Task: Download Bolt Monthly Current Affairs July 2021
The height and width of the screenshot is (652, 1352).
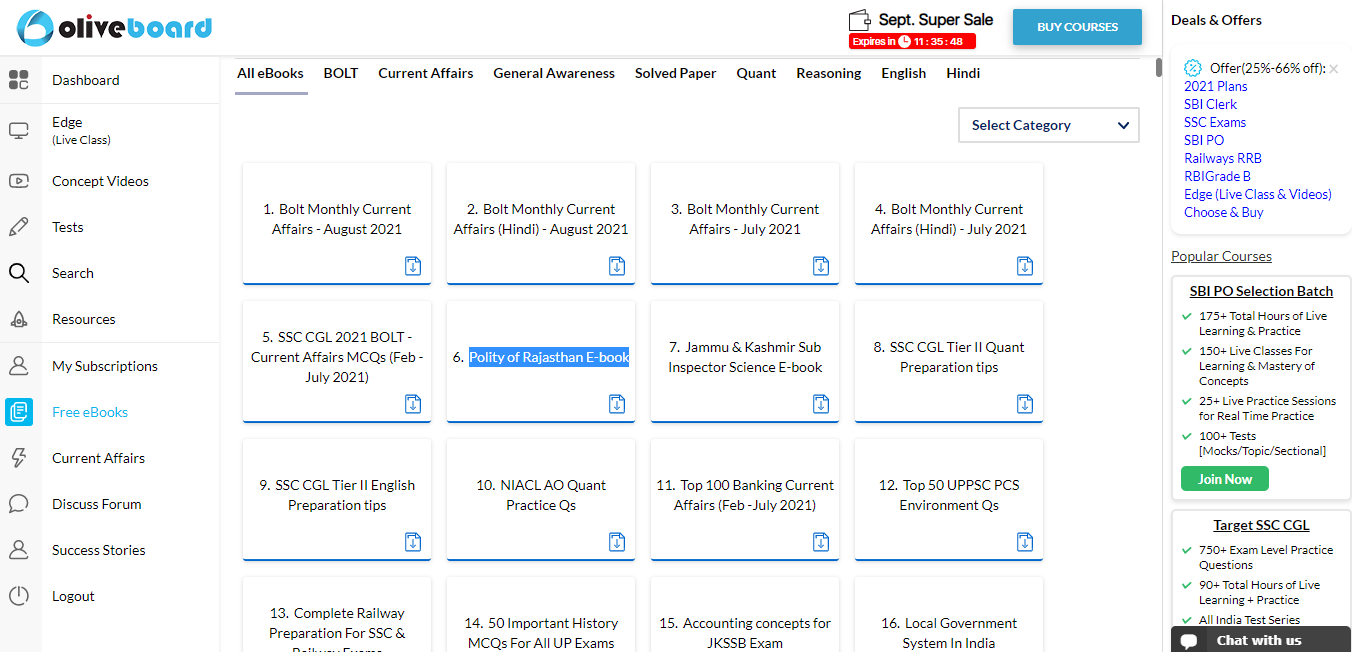Action: pyautogui.click(x=821, y=266)
